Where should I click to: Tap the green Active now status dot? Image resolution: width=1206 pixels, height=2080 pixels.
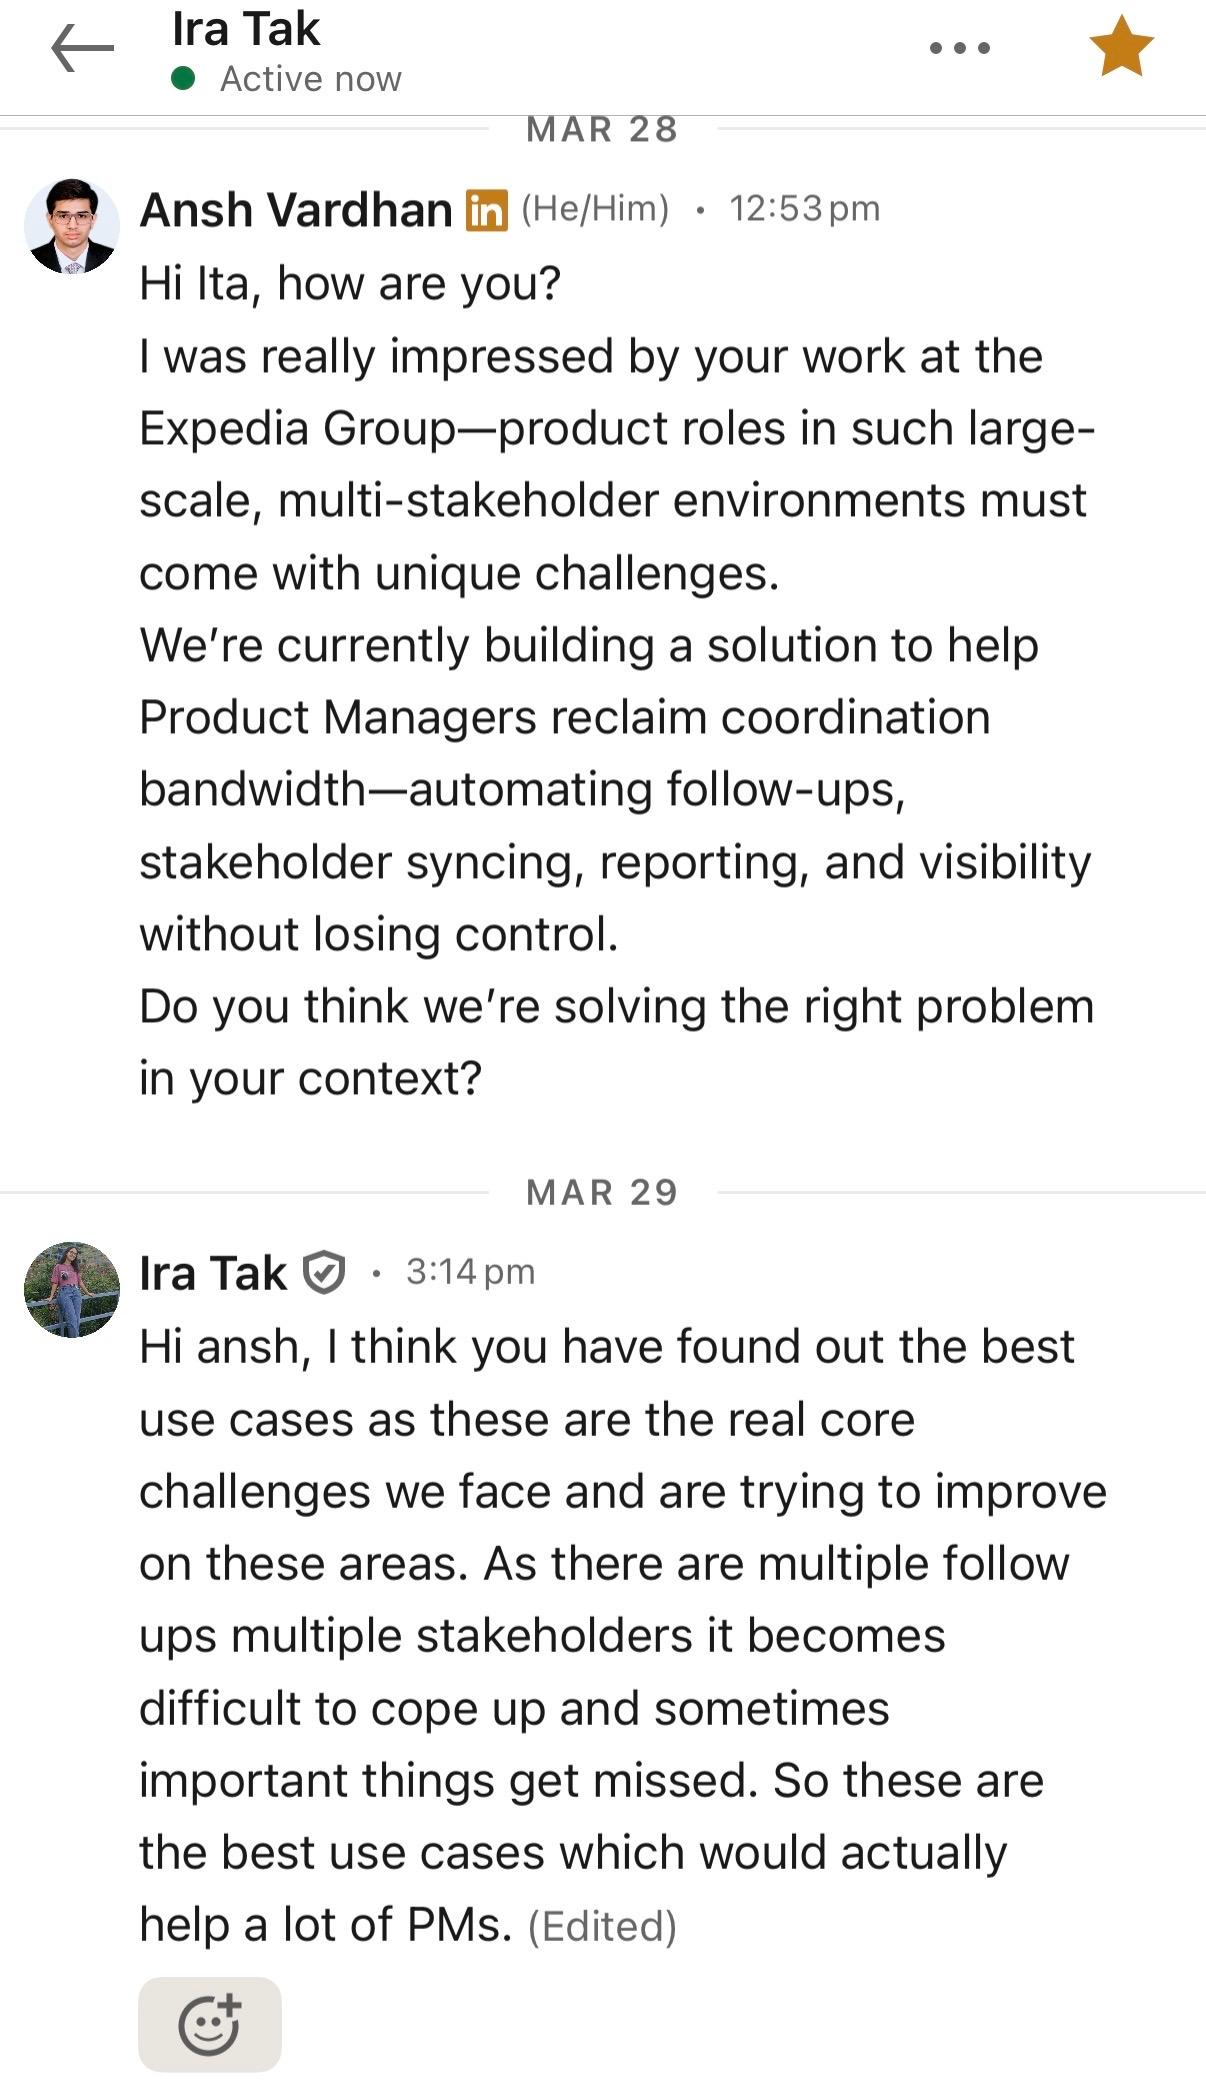click(183, 78)
